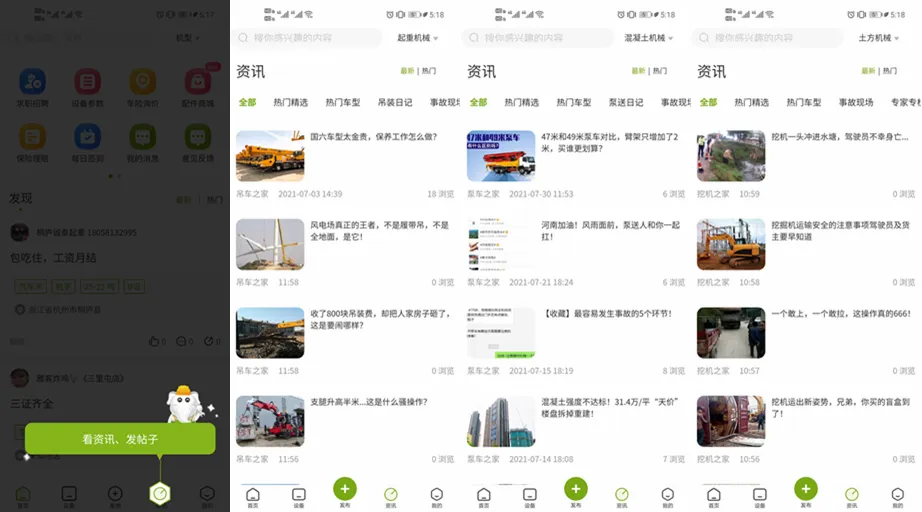Viewport: 922px width, 512px height.
Task: Open article 47米和49米泵车对比
Action: pyautogui.click(x=610, y=143)
